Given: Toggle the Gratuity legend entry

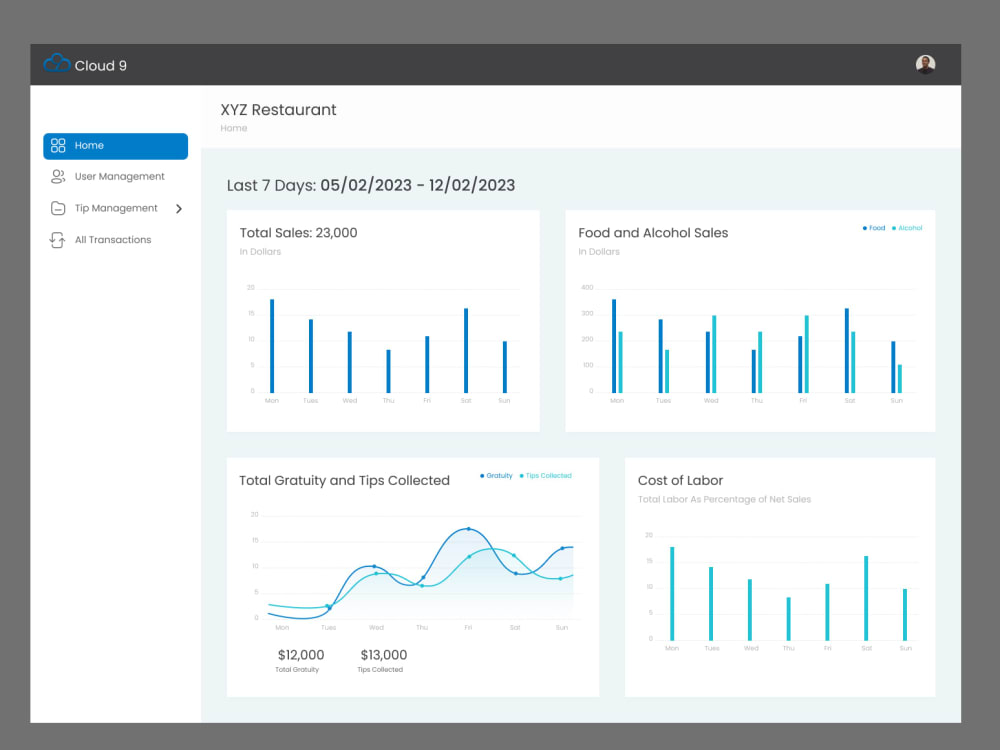Looking at the screenshot, I should click(496, 476).
